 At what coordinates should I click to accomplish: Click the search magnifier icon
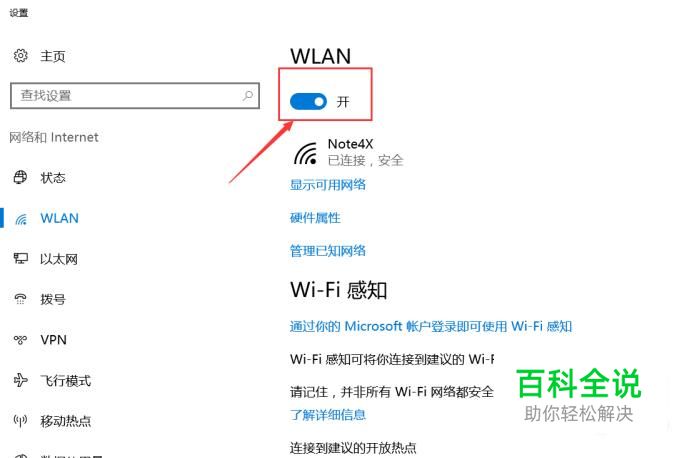248,95
